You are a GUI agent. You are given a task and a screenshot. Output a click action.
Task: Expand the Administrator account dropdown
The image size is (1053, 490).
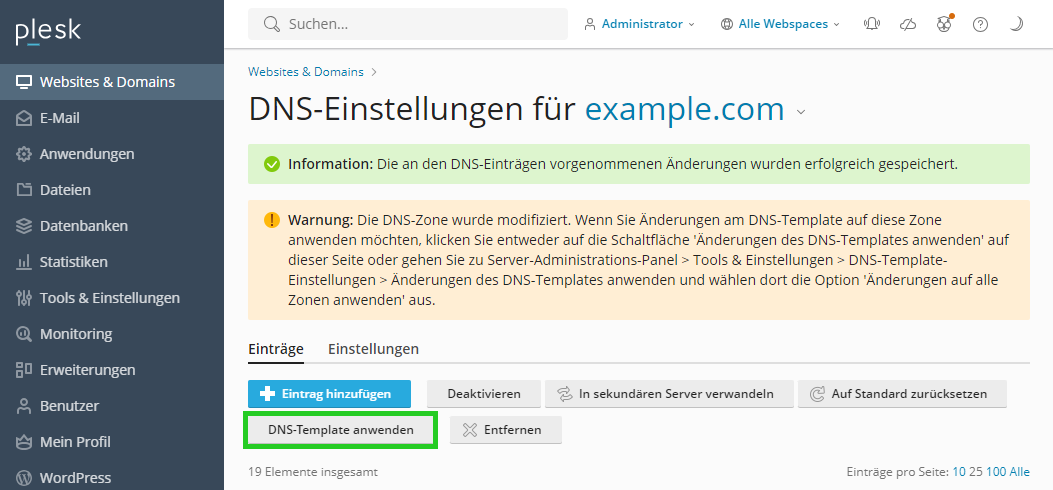(639, 24)
